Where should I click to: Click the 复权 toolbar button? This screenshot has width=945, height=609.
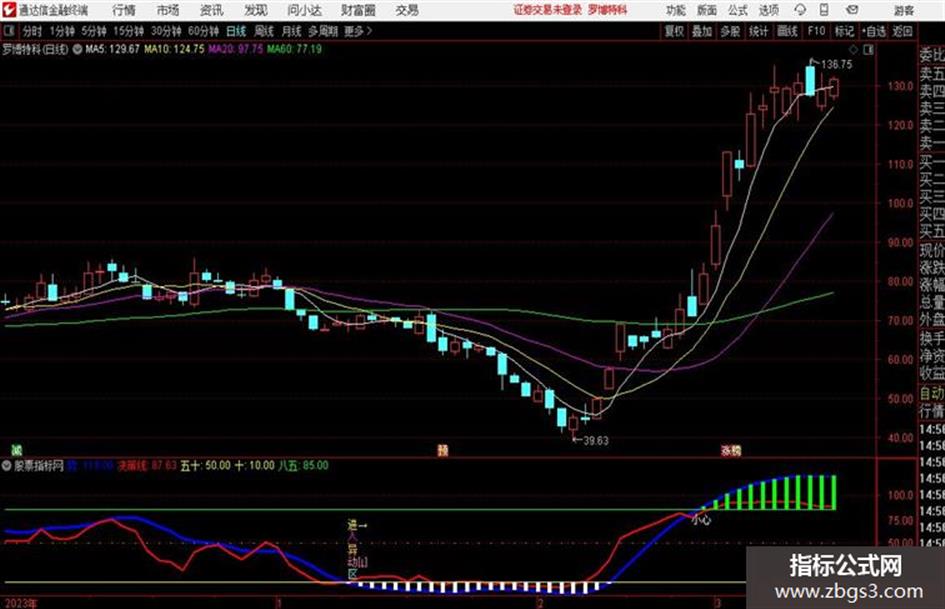pos(674,31)
